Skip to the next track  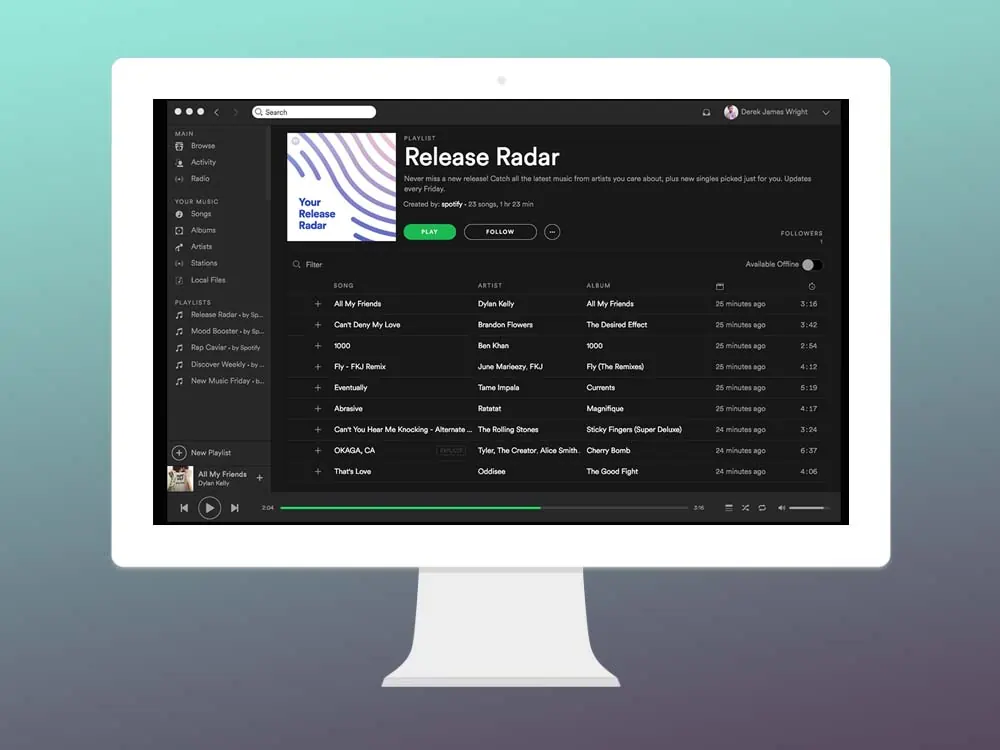pyautogui.click(x=235, y=508)
